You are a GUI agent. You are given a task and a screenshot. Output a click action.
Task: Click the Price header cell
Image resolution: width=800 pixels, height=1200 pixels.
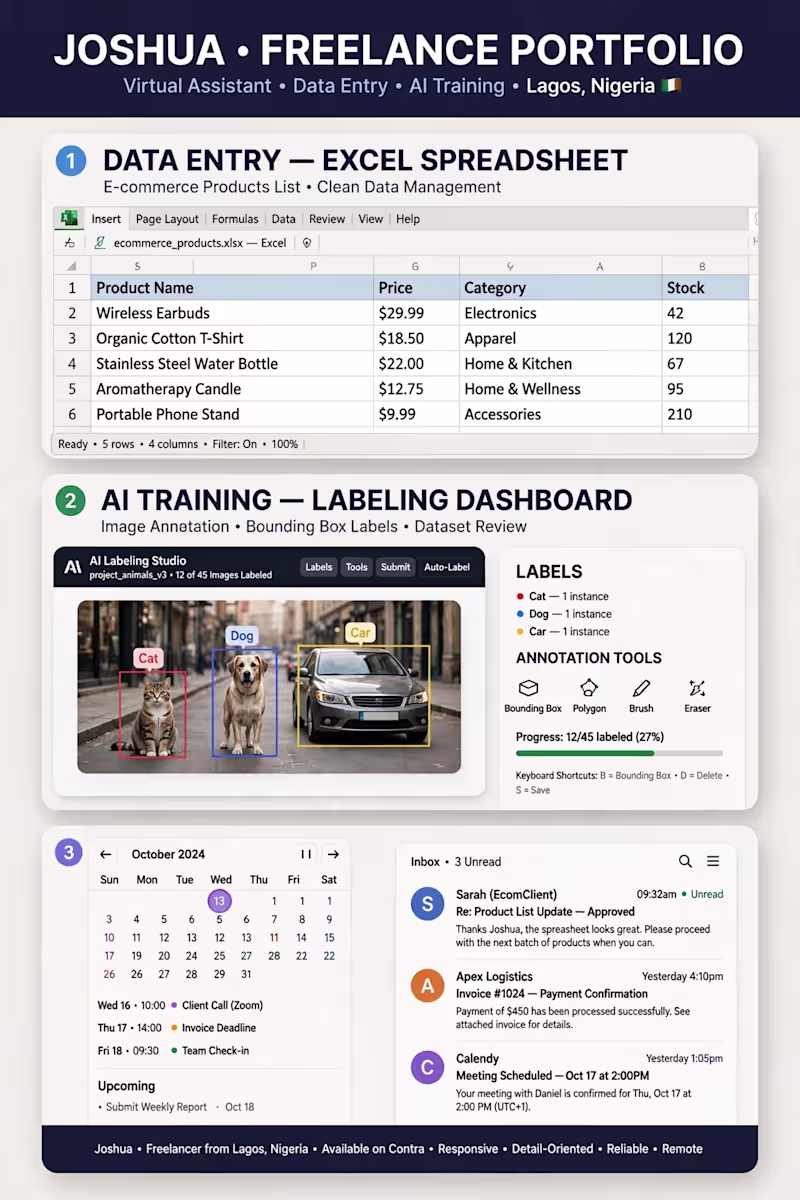pos(416,287)
